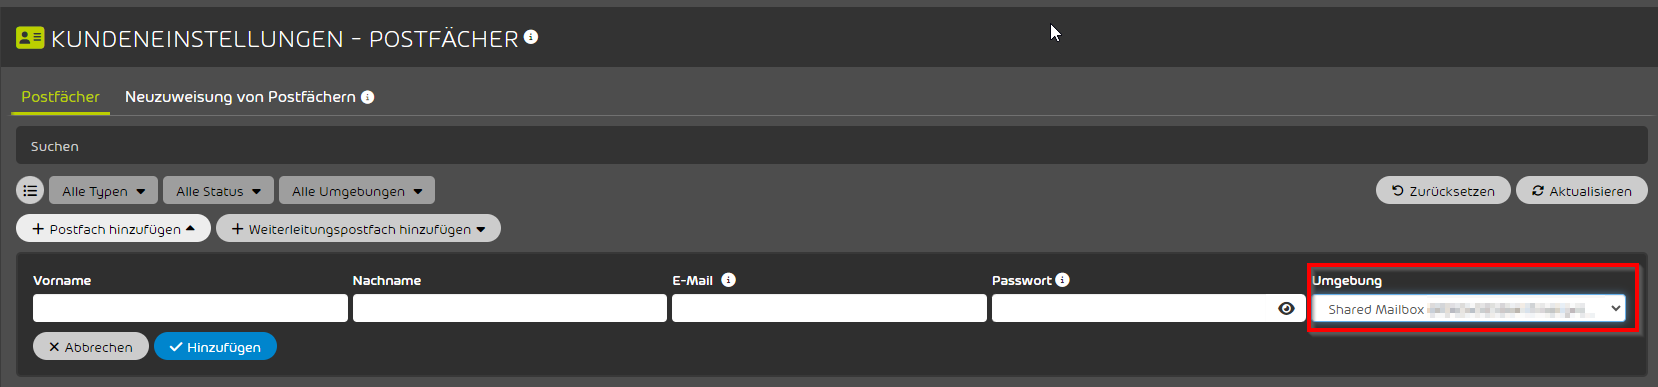The image size is (1658, 387).
Task: Click info icon beside Neuzuweisung von Postfächern
Action: (368, 97)
